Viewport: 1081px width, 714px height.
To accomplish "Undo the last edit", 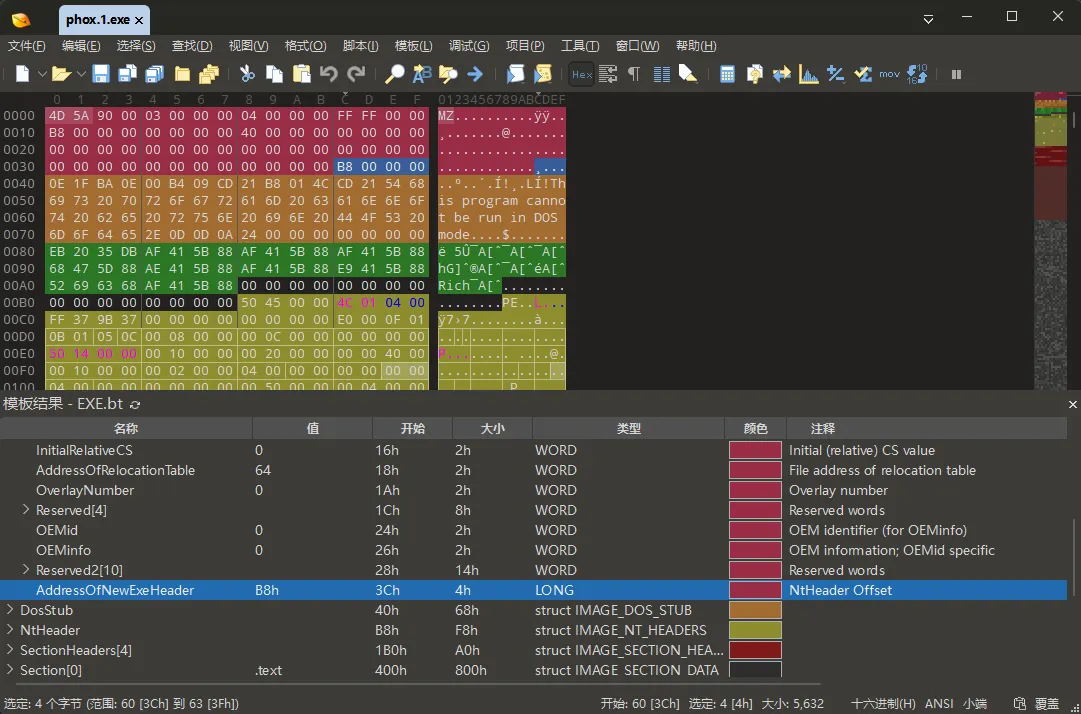I will pyautogui.click(x=329, y=74).
